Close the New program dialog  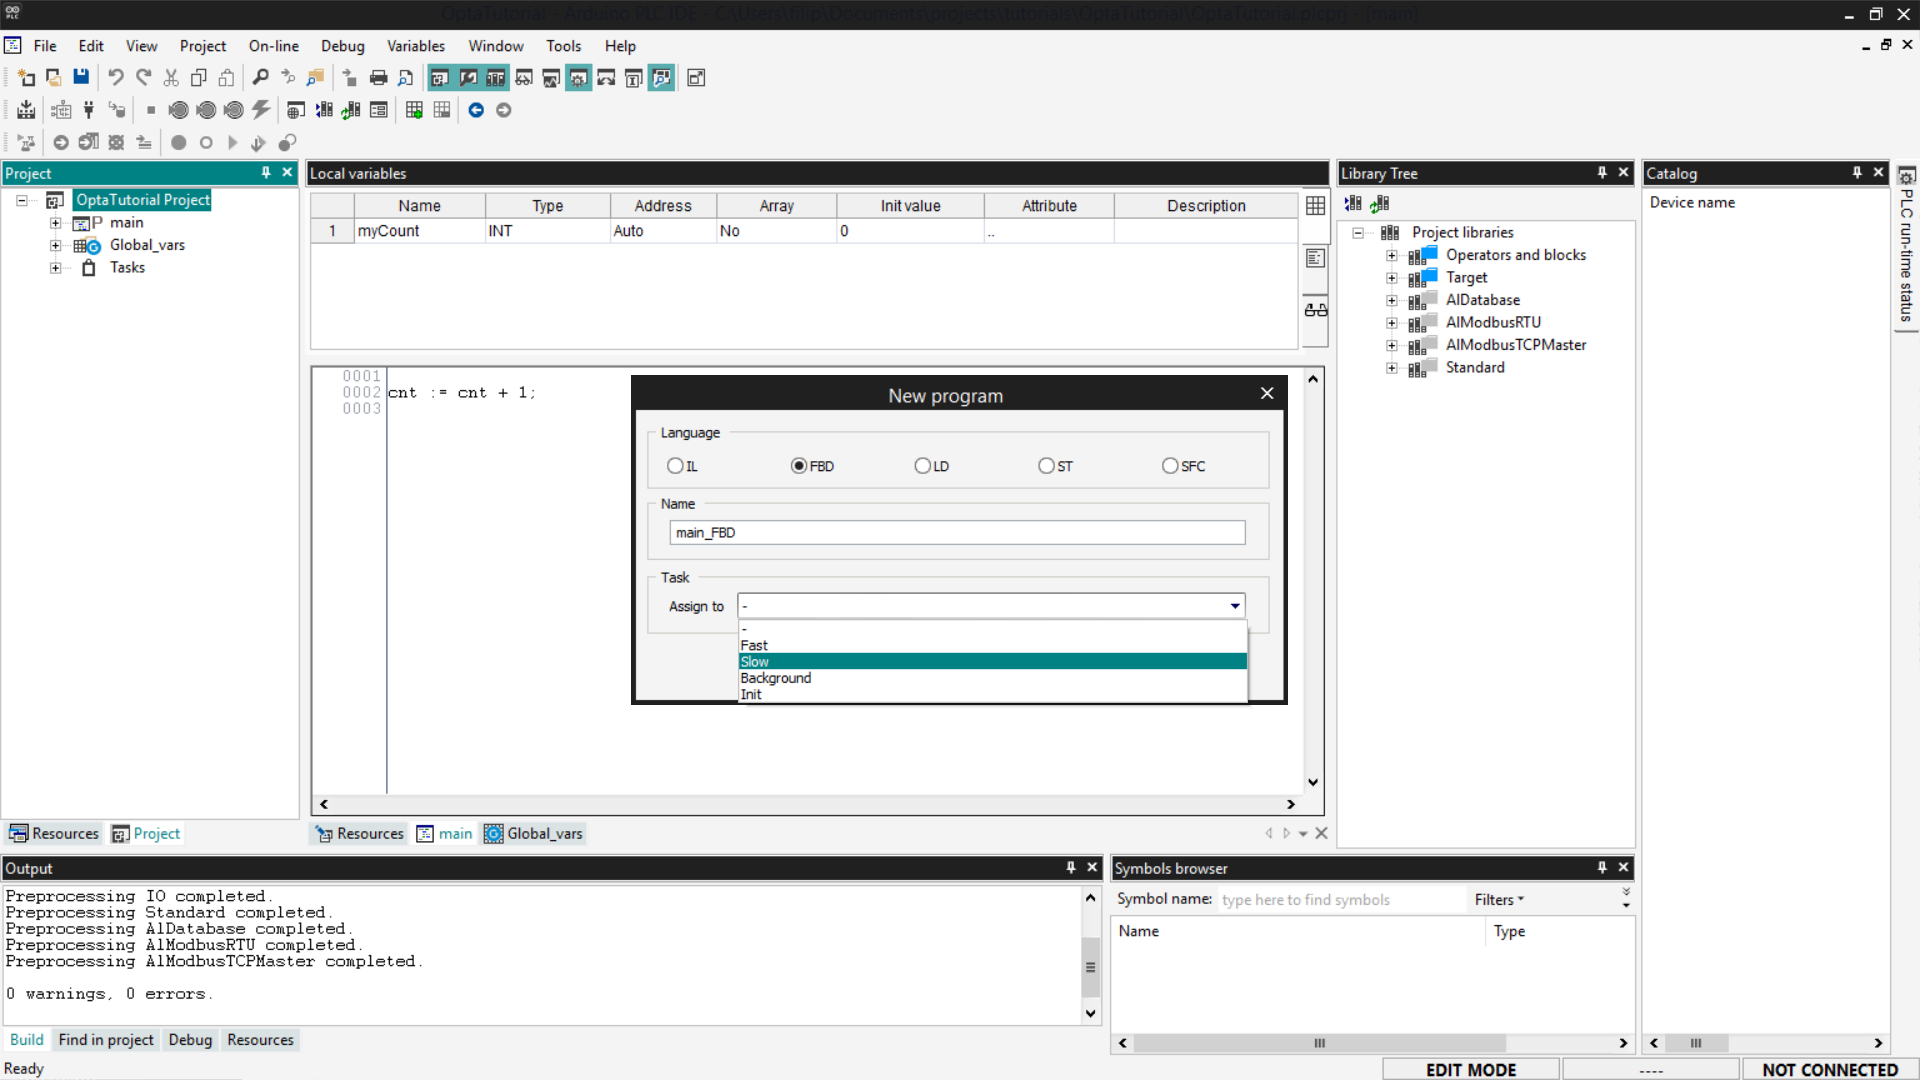1267,394
